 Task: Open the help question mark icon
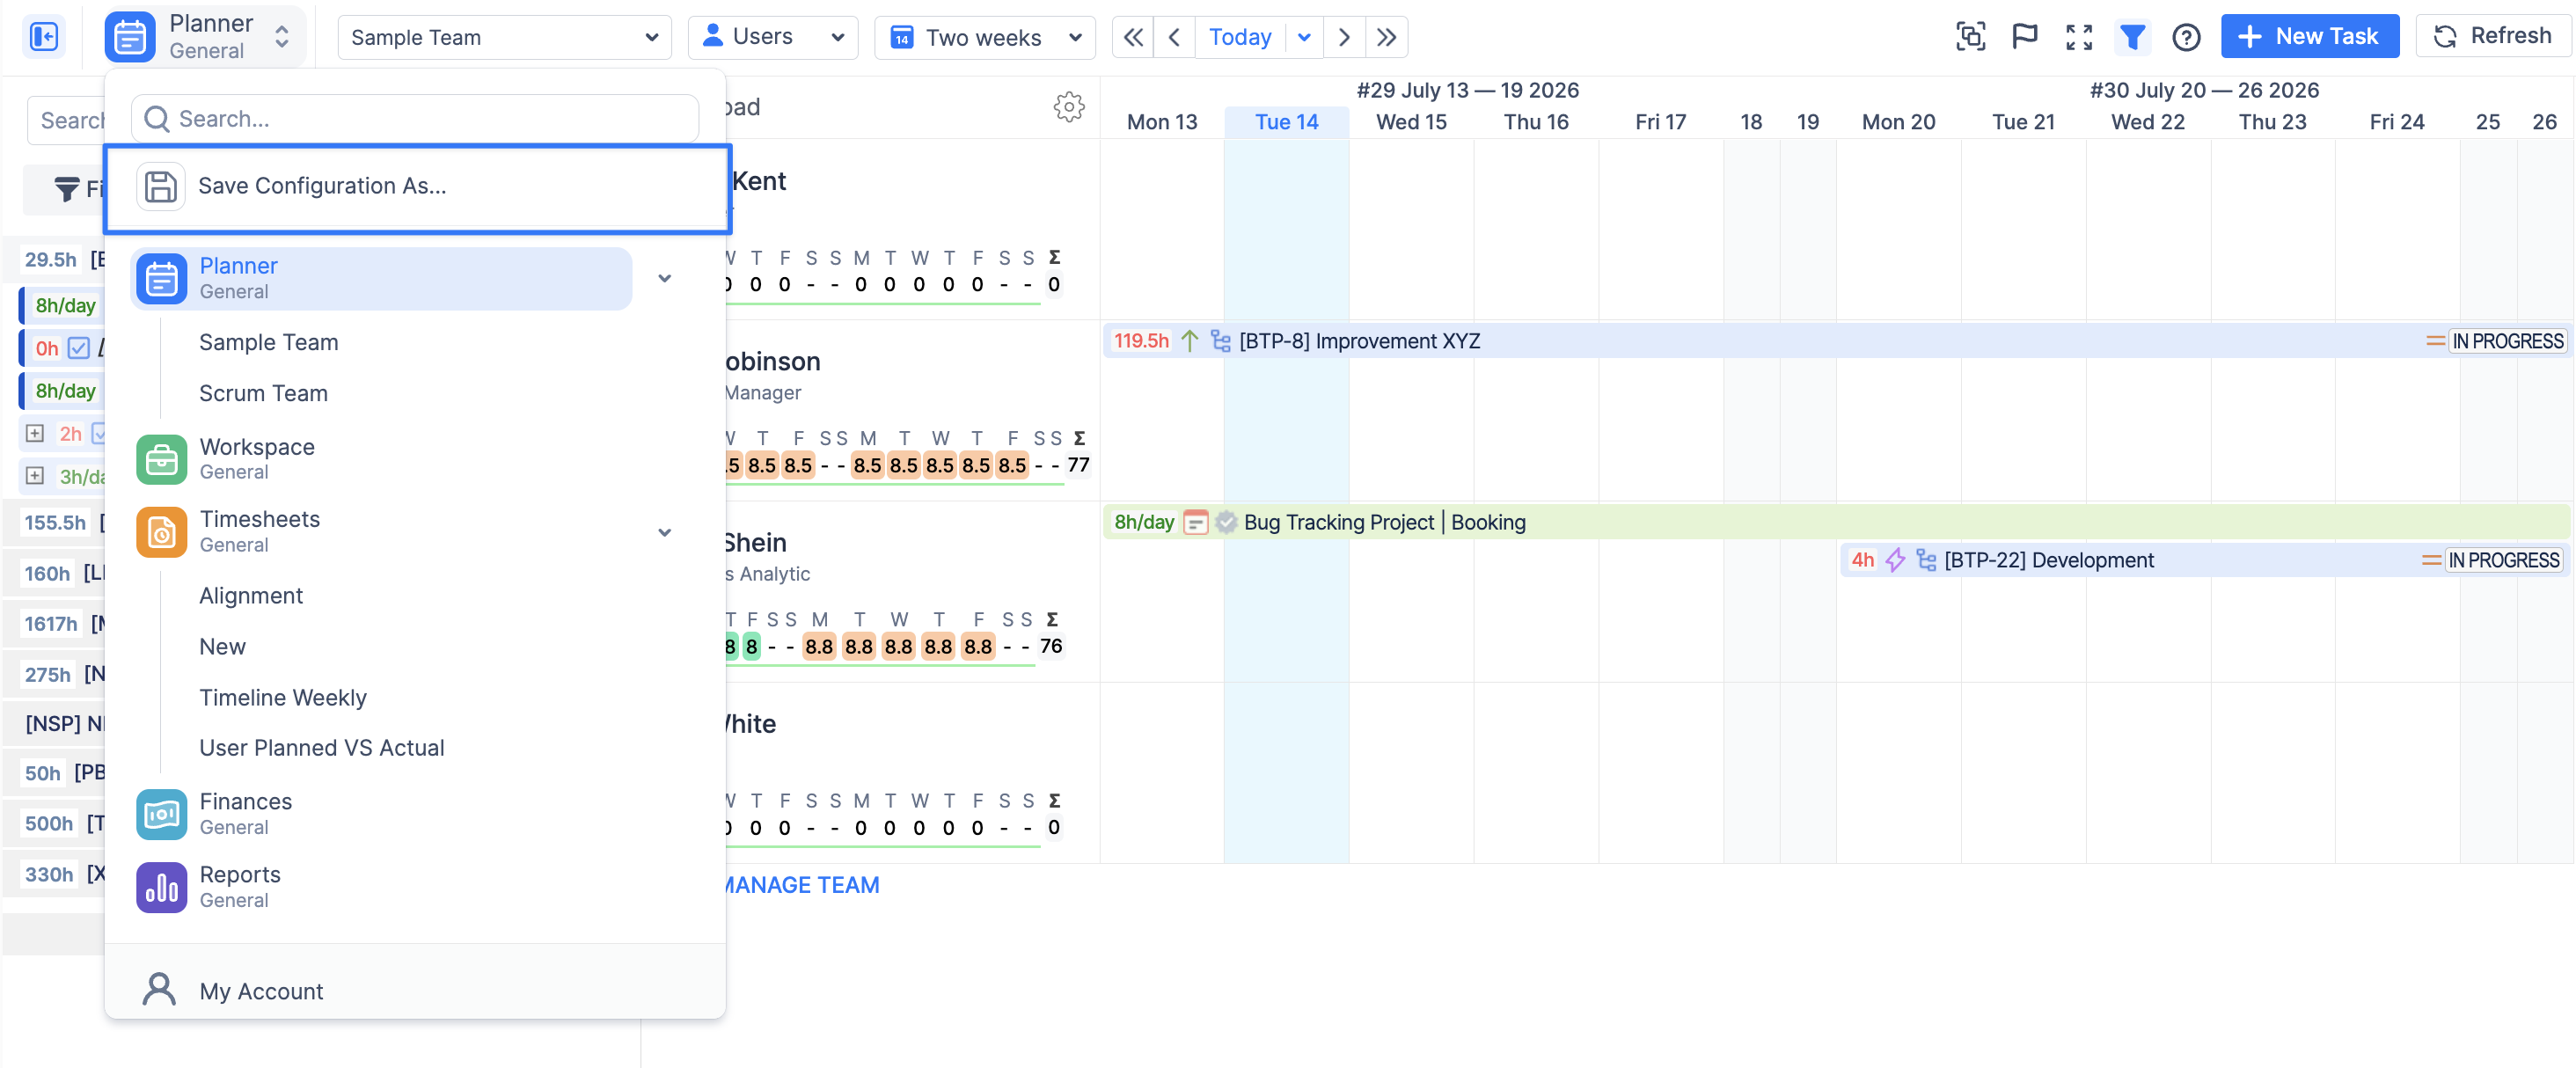tap(2186, 37)
